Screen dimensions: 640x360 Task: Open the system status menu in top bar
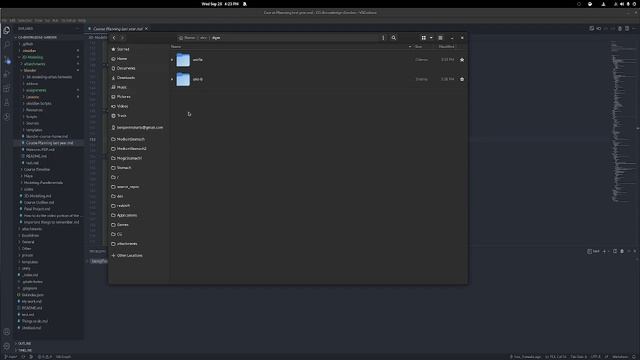click(x=626, y=4)
